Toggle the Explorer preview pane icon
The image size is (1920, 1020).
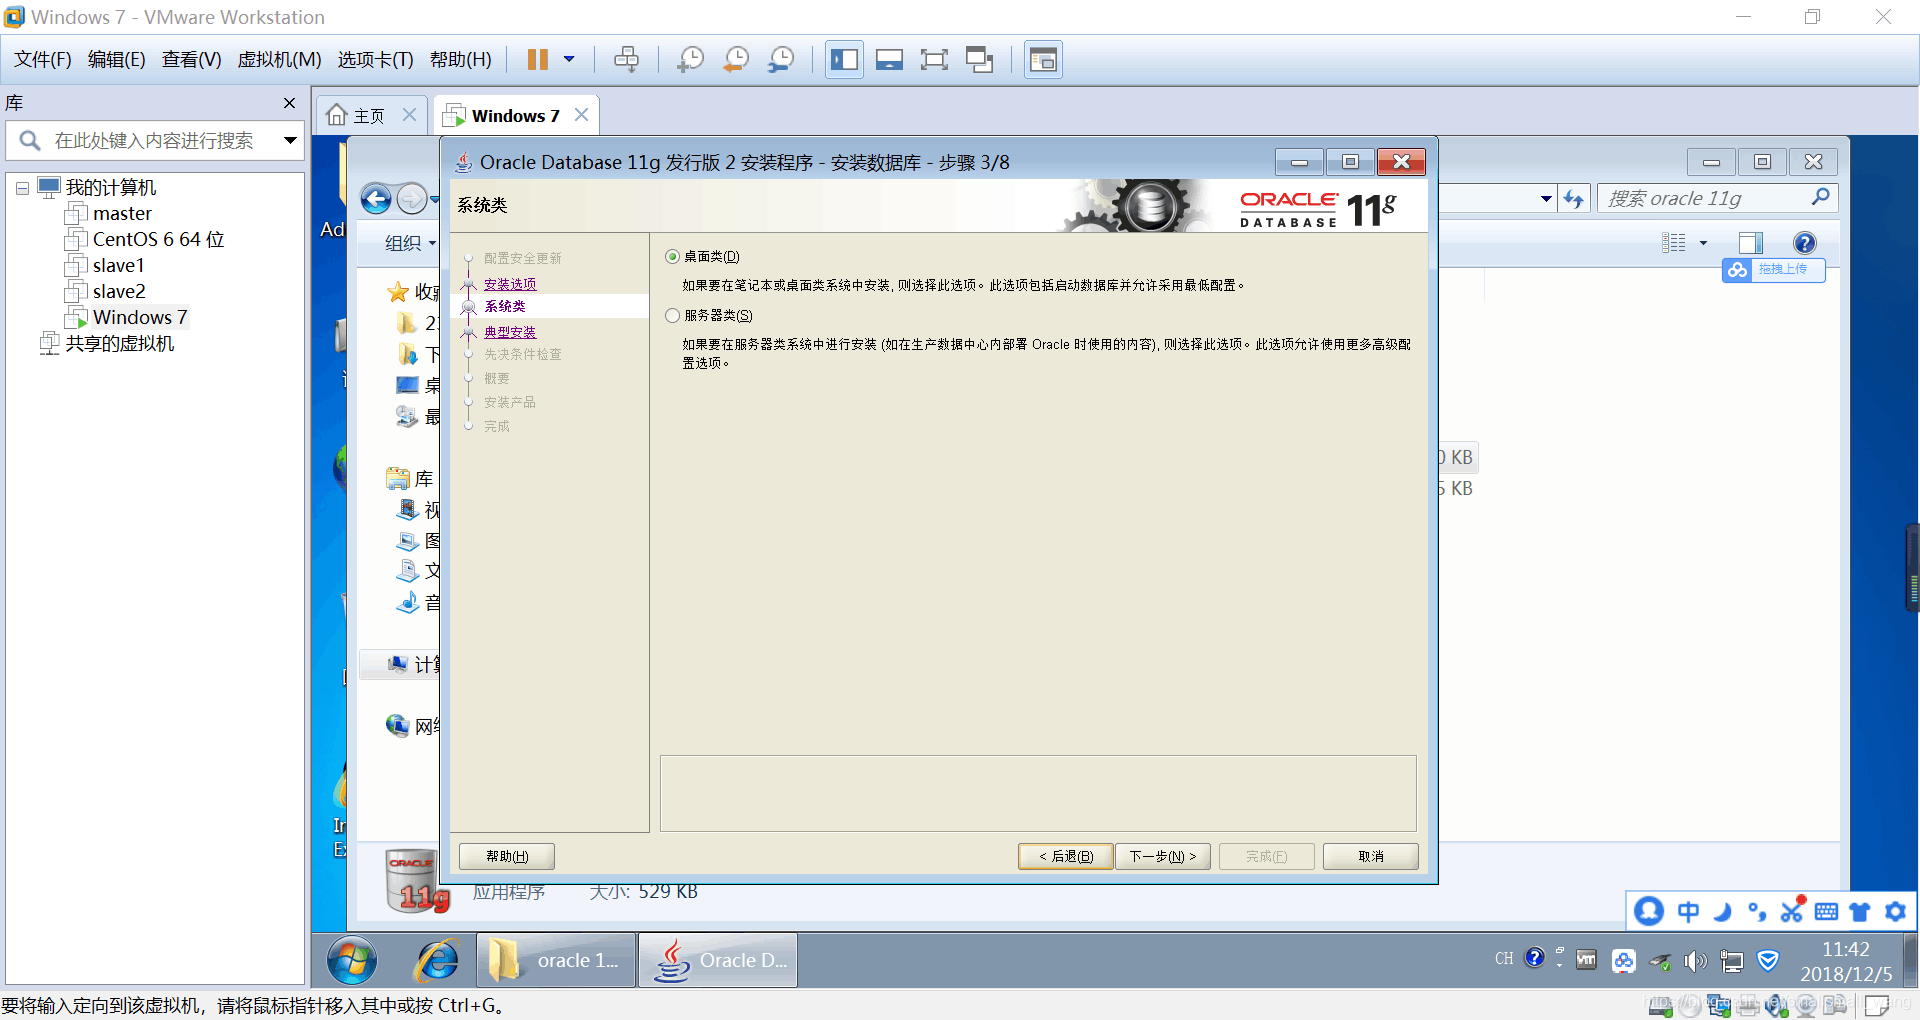click(x=1750, y=243)
